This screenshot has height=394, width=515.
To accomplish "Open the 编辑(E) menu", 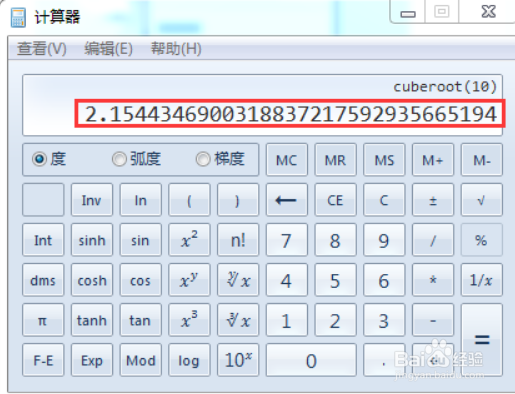I will 108,49.
